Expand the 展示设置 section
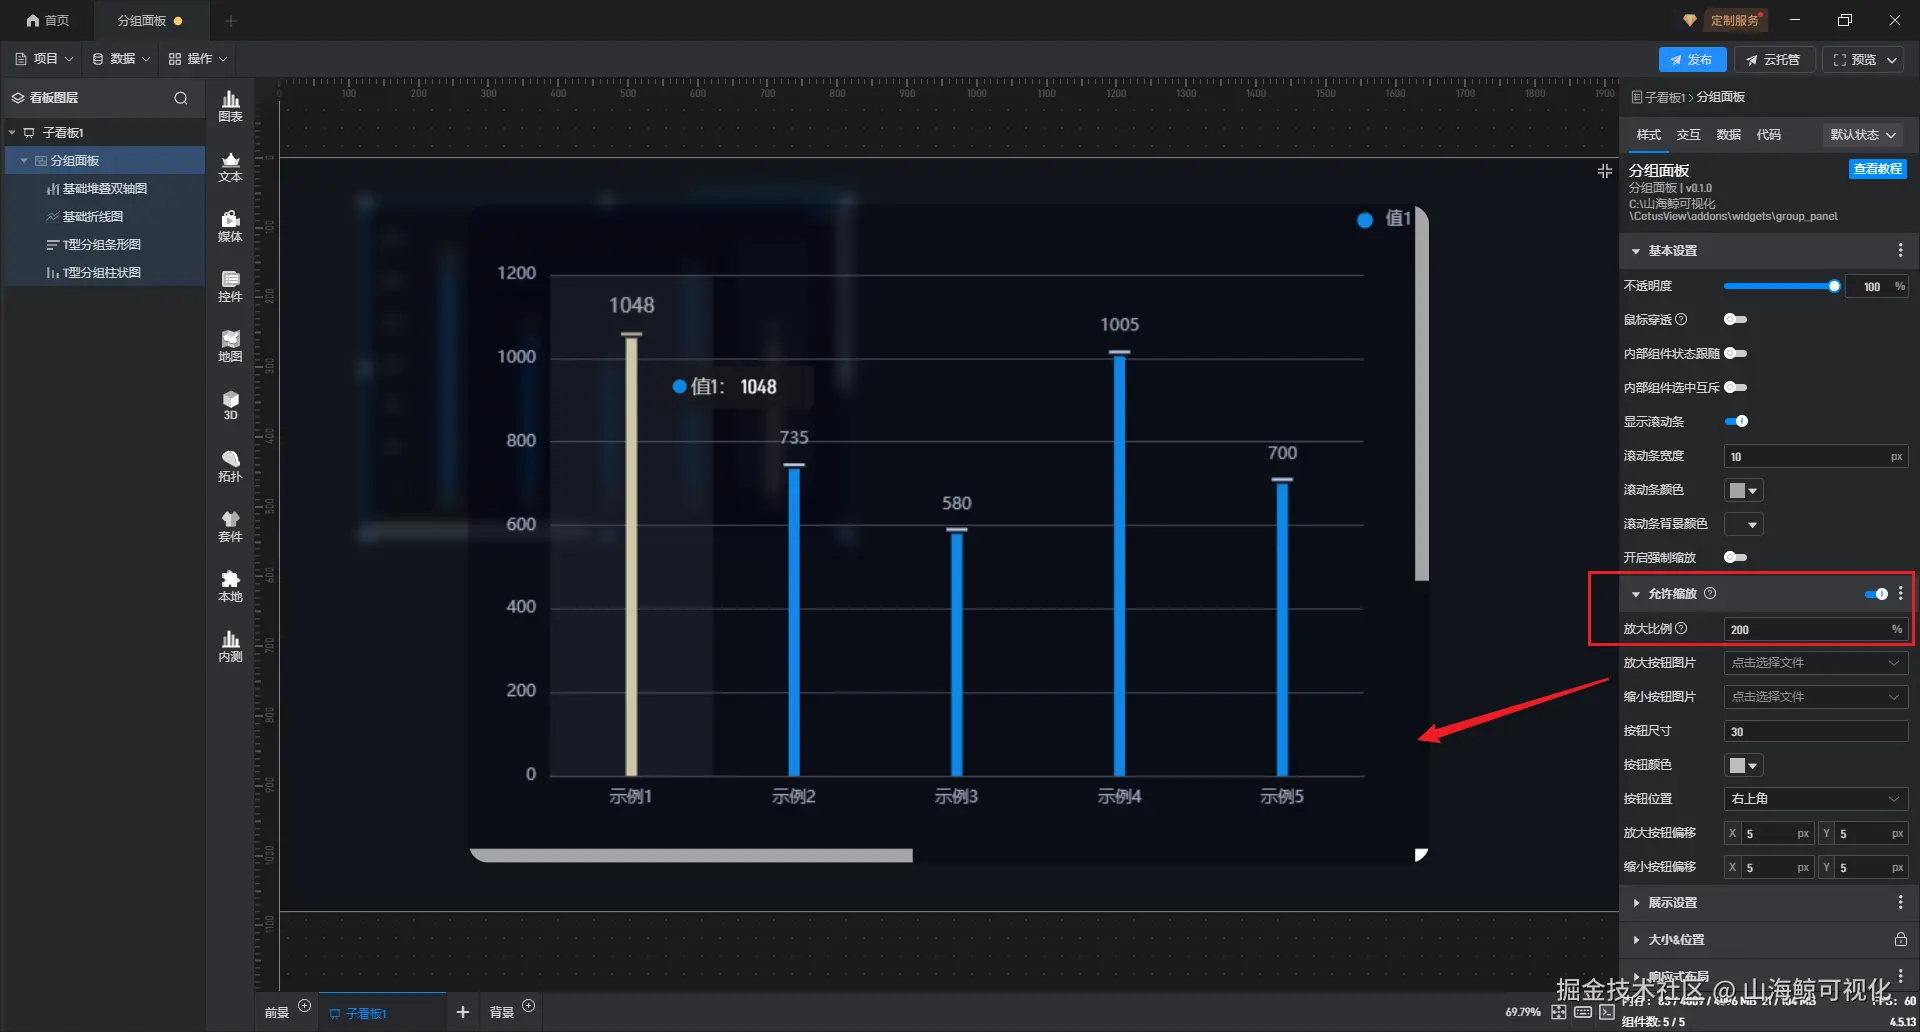The image size is (1920, 1032). point(1636,903)
